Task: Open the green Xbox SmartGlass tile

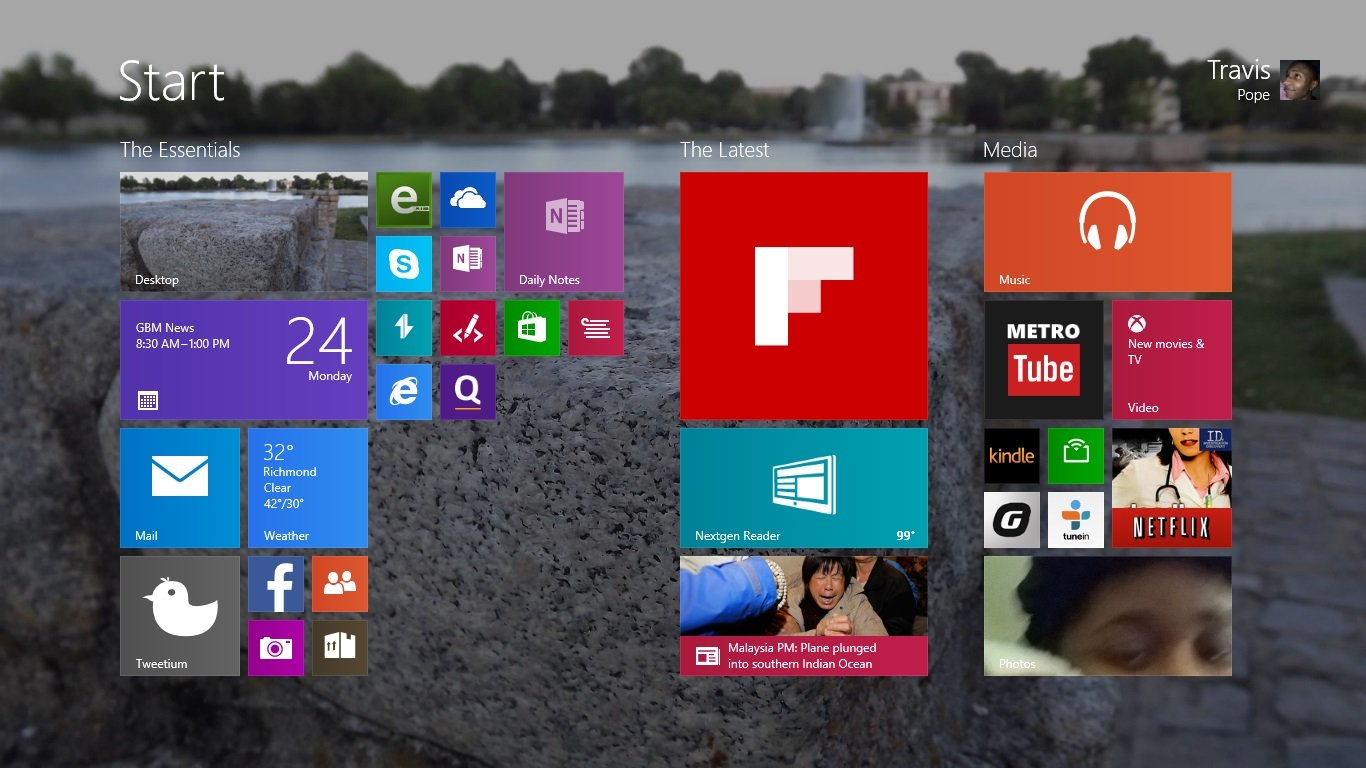Action: click(x=1076, y=456)
